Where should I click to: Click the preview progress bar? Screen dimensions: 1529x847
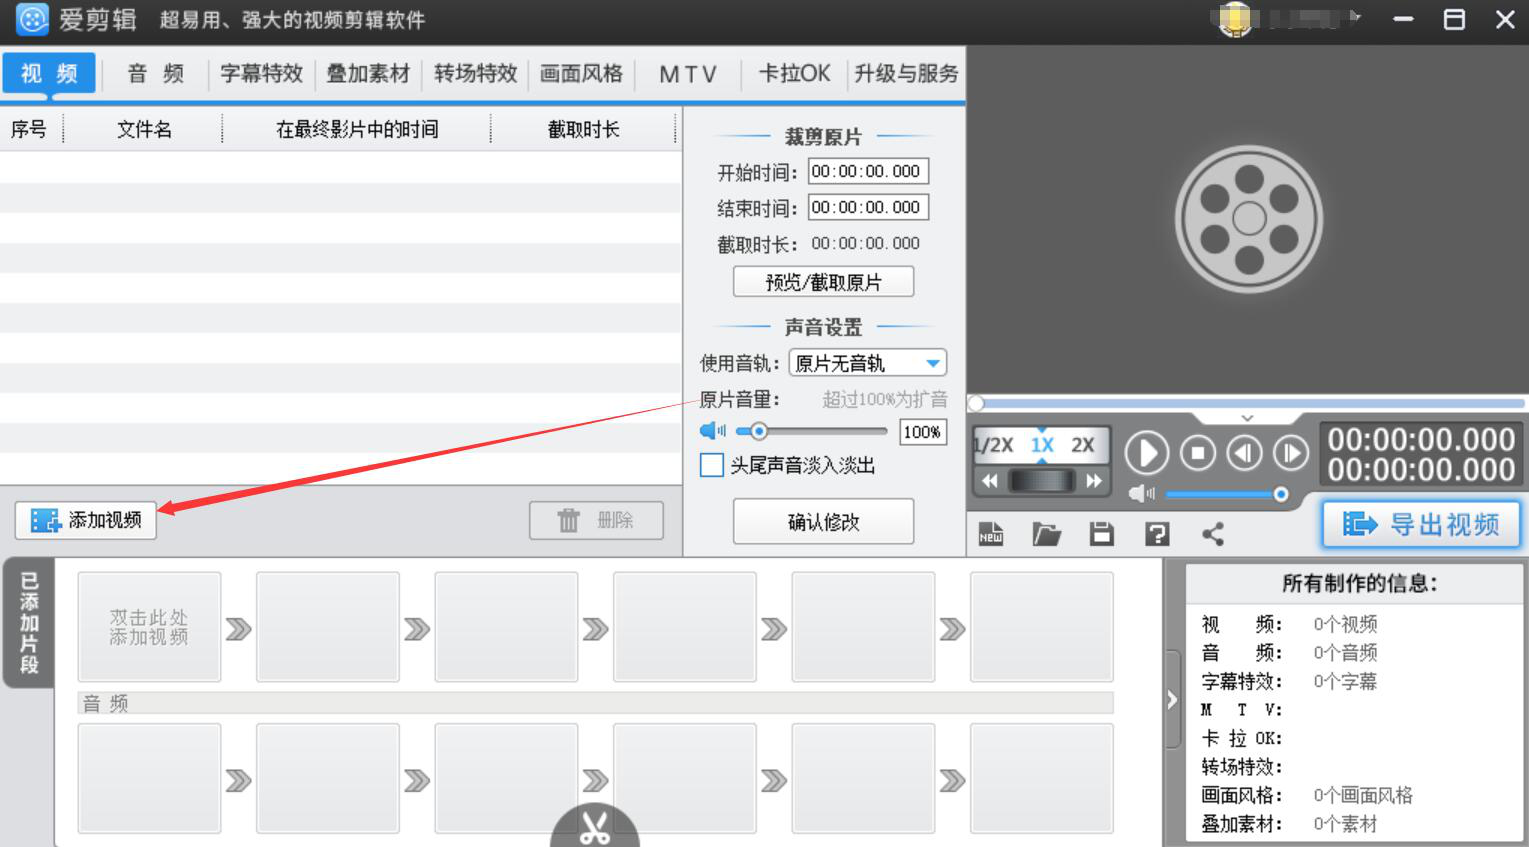click(x=1247, y=403)
